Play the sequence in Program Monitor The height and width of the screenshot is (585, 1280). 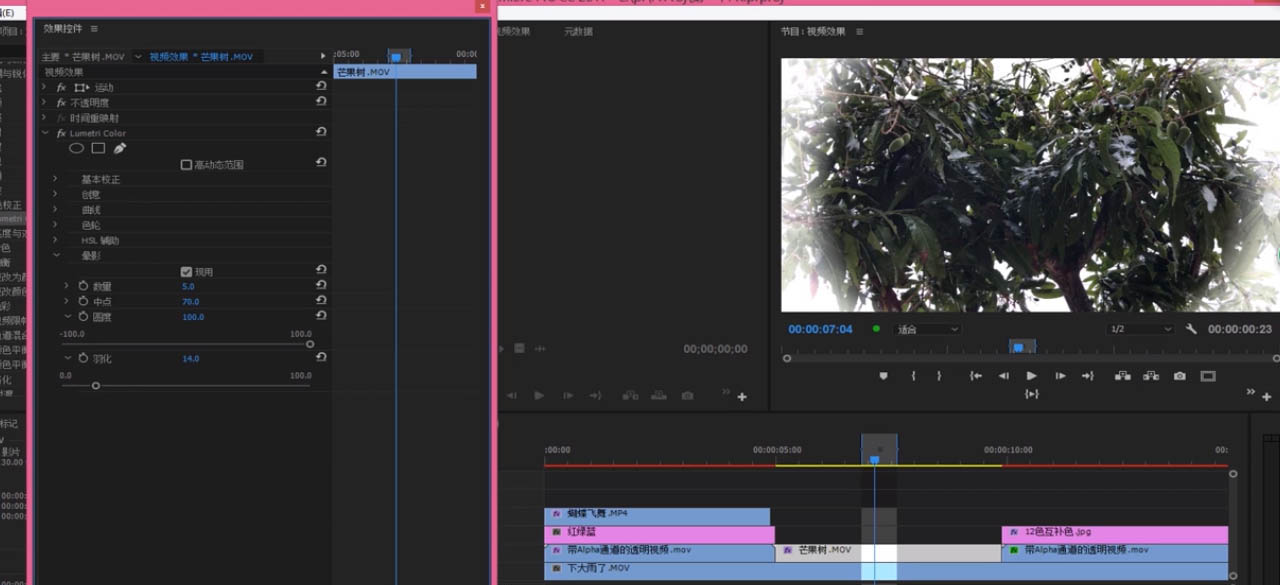1031,376
